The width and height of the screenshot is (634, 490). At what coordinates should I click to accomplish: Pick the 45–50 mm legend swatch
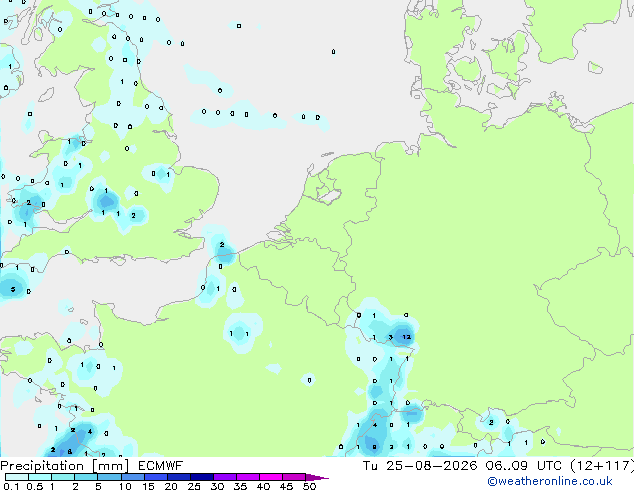click(x=294, y=477)
